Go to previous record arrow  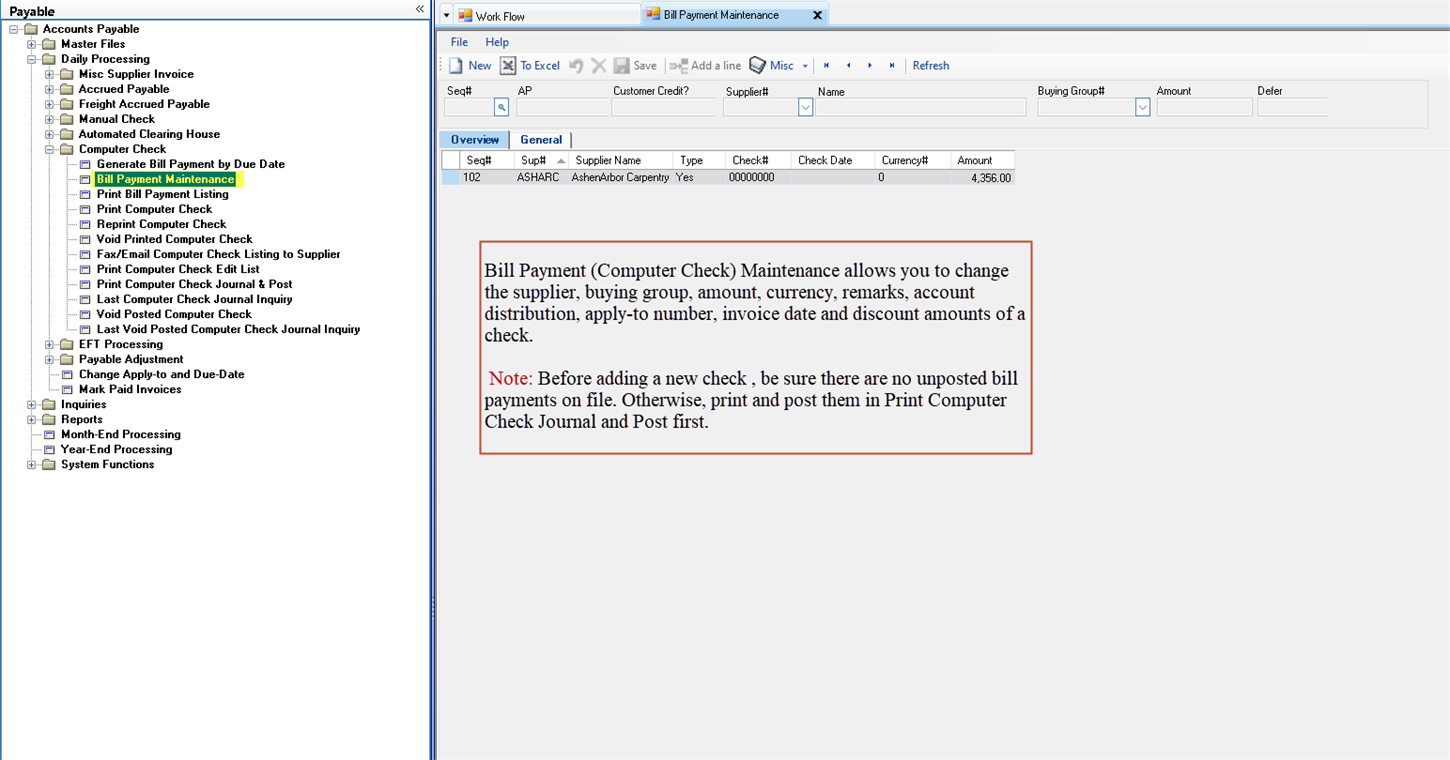[x=848, y=66]
